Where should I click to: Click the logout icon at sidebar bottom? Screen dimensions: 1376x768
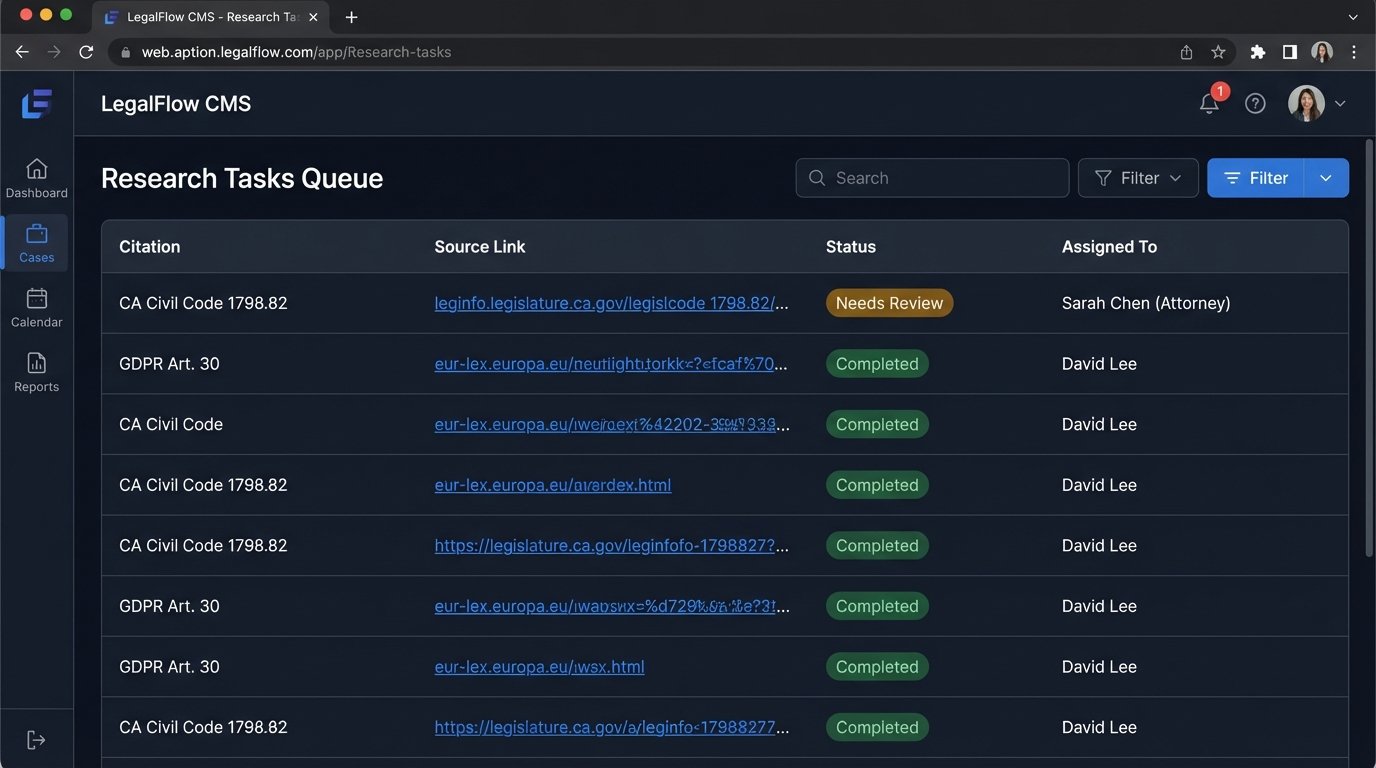pos(36,740)
